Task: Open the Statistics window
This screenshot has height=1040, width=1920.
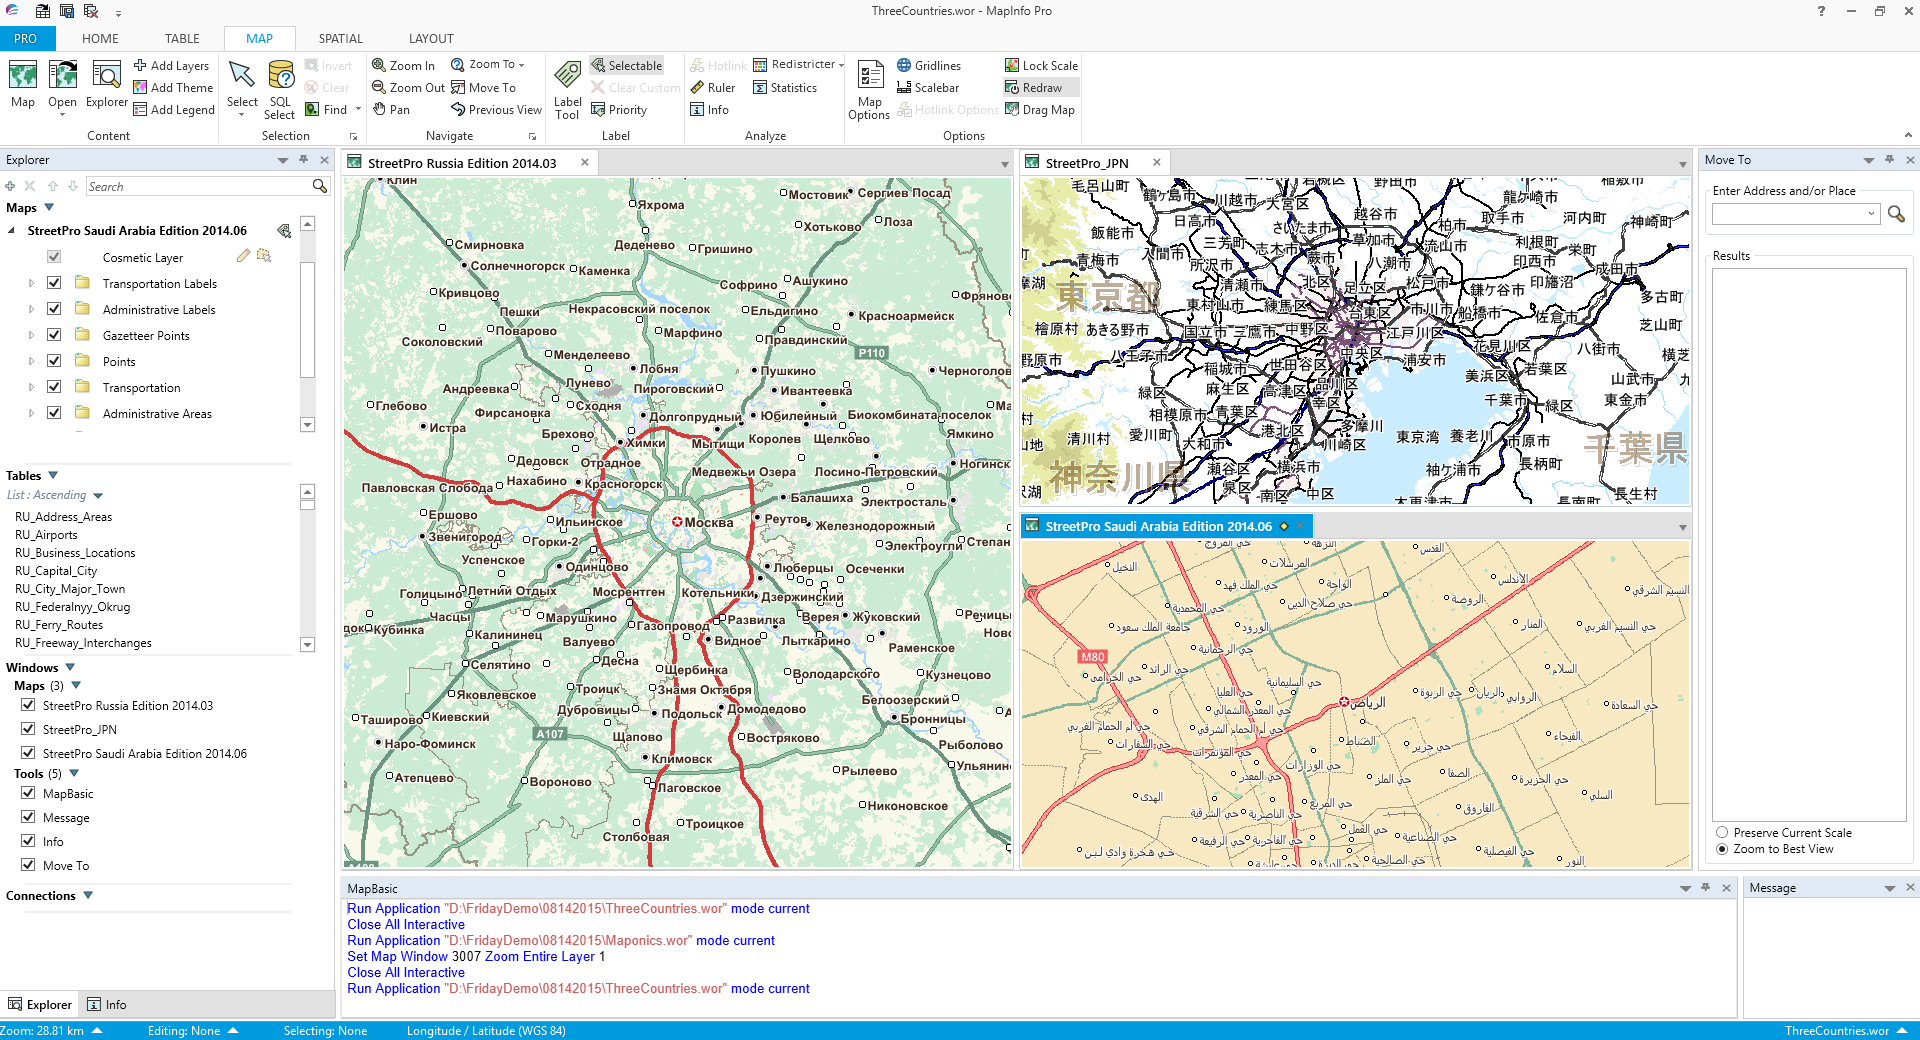Action: [x=785, y=87]
